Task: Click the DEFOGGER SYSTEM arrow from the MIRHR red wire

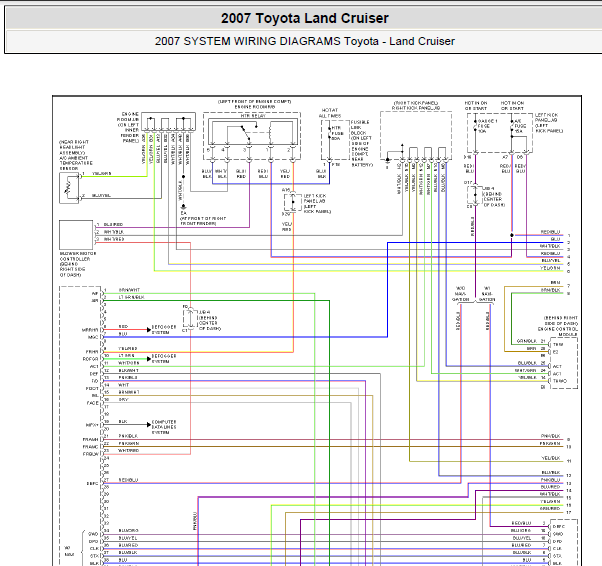Action: 149,330
